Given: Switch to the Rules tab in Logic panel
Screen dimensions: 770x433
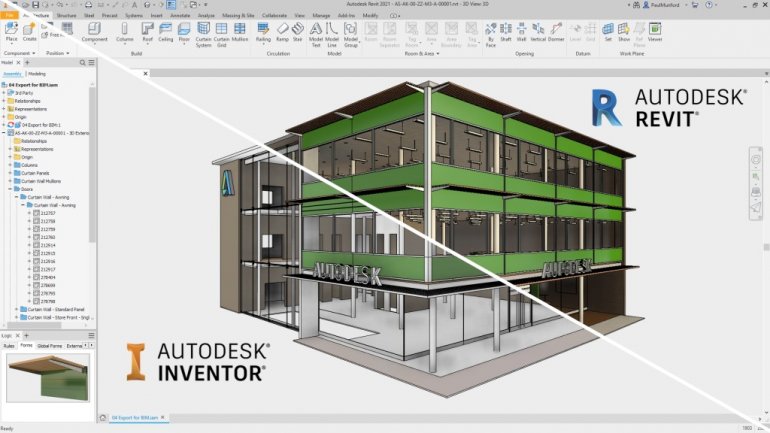Looking at the screenshot, I should click(x=9, y=346).
